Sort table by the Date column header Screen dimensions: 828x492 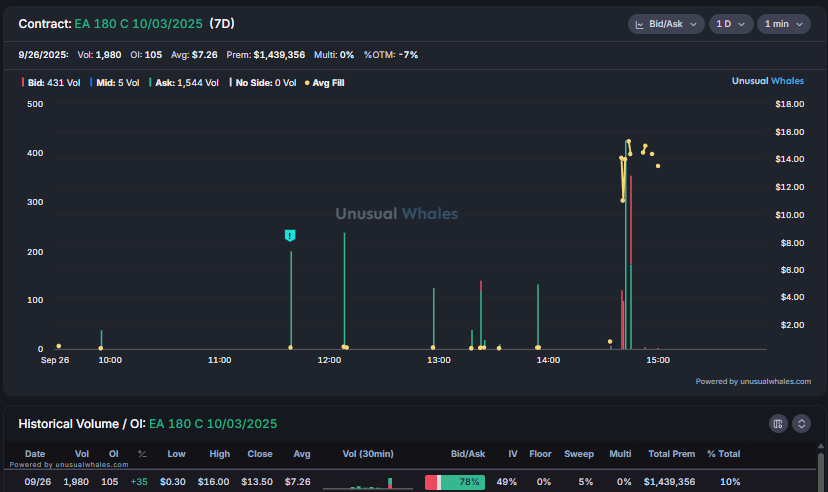(x=35, y=454)
